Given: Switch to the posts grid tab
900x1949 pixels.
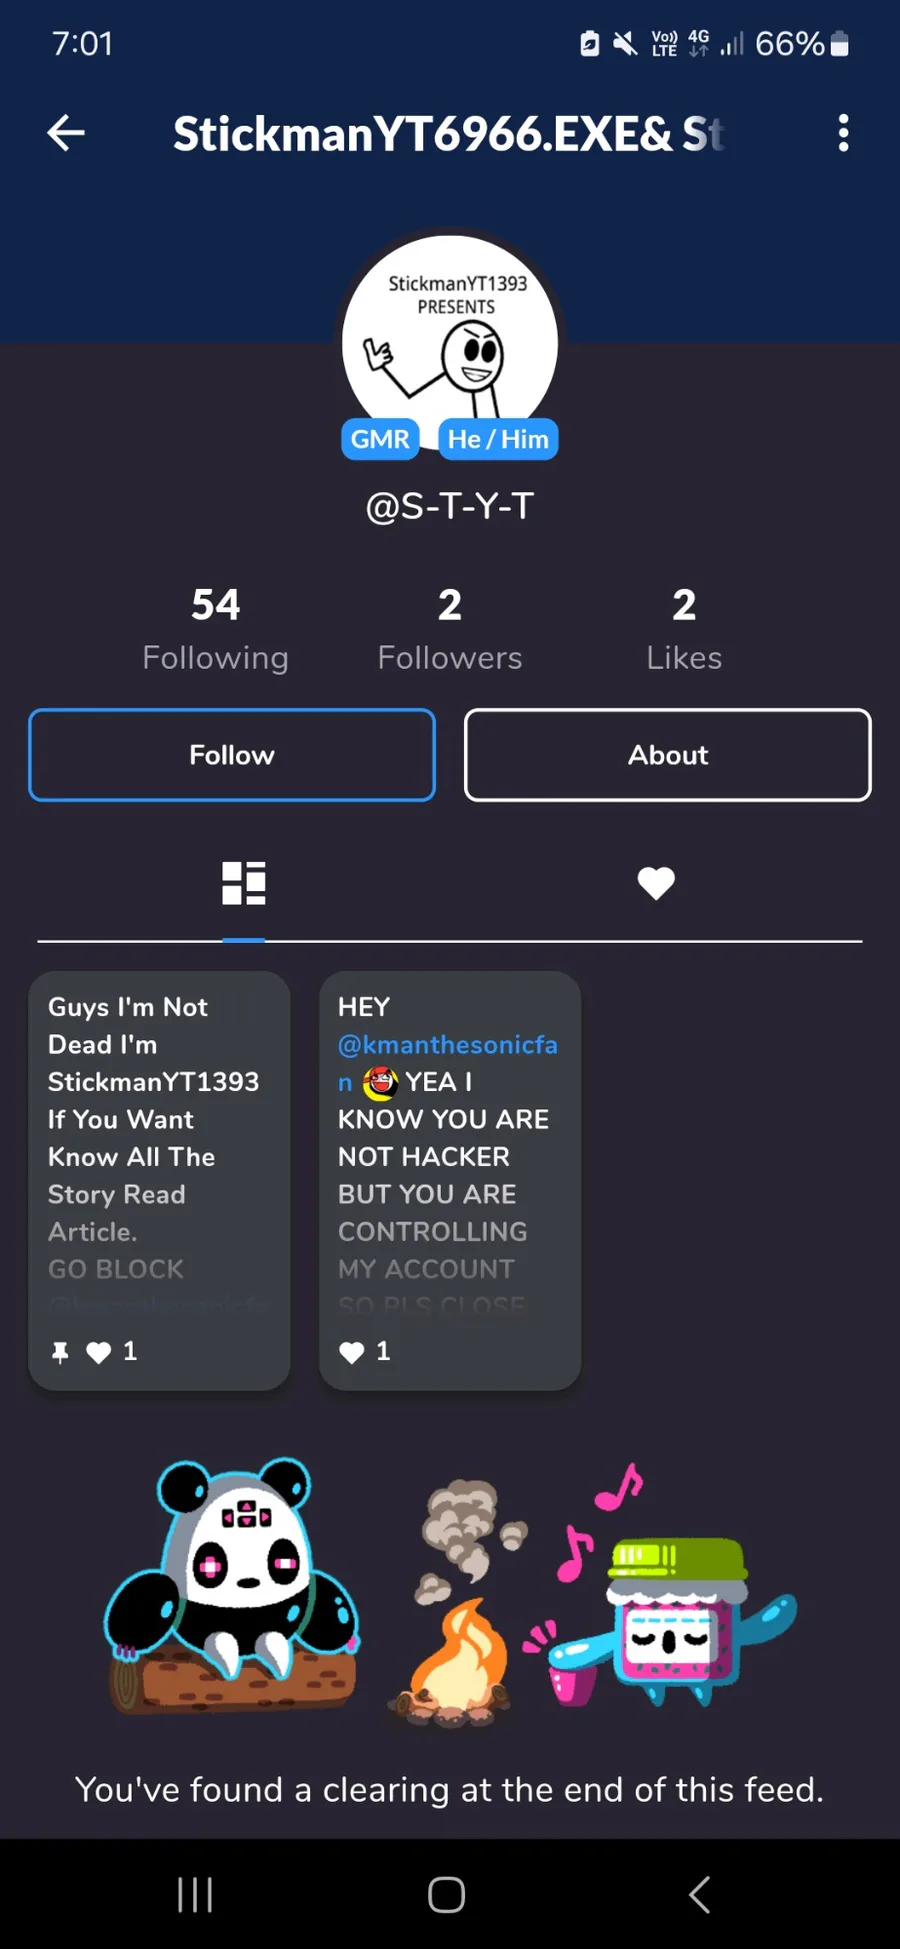Looking at the screenshot, I should pos(244,883).
